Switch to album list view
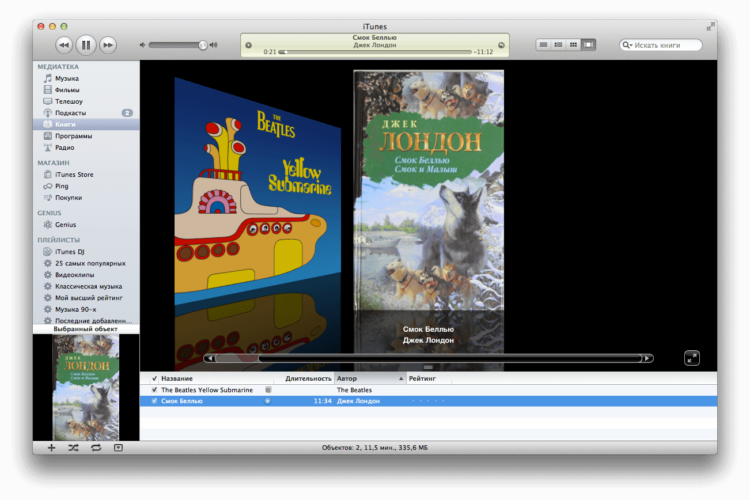The height and width of the screenshot is (500, 750). 558,44
